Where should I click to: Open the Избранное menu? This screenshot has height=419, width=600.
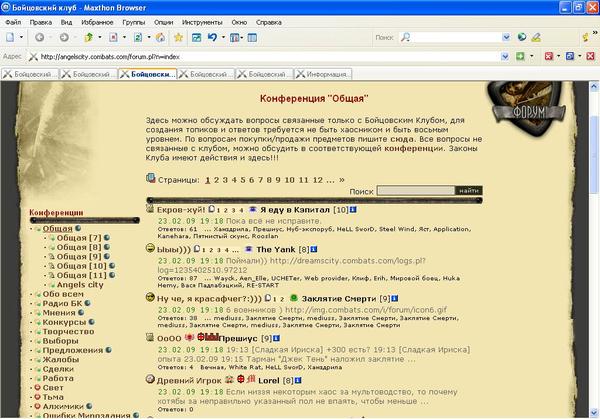tap(97, 22)
